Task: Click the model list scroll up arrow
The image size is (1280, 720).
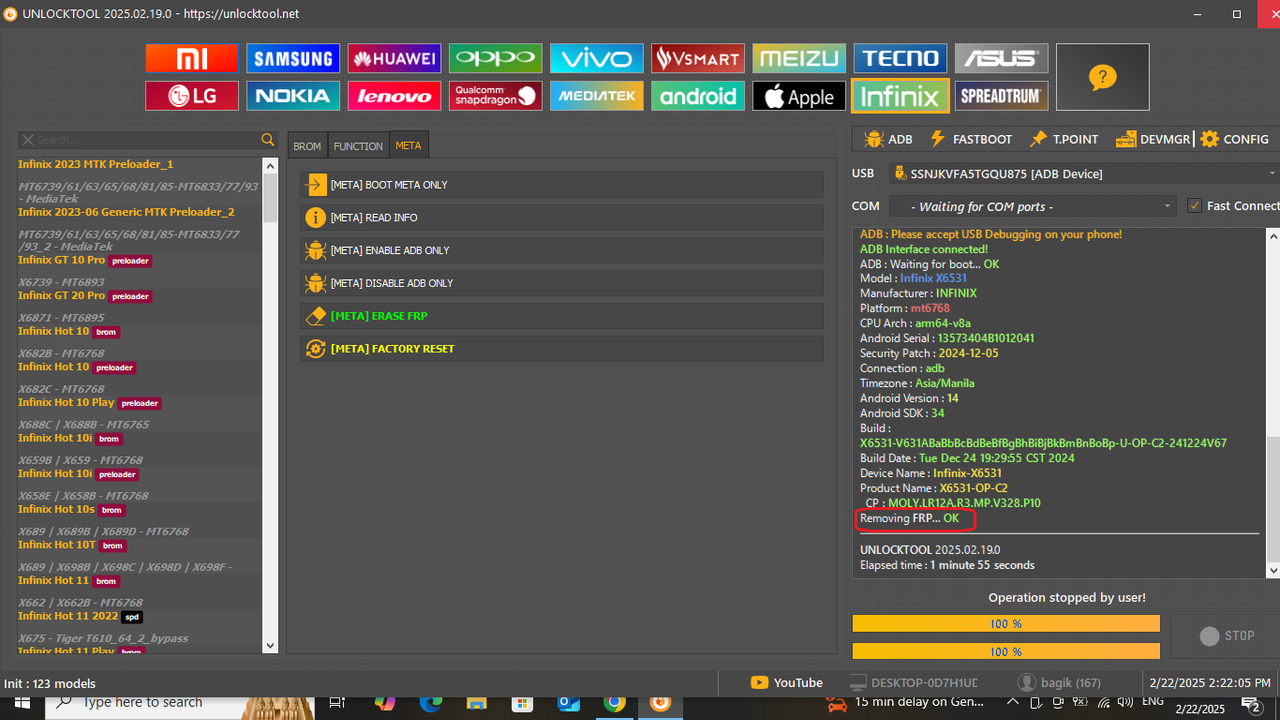Action: [270, 165]
